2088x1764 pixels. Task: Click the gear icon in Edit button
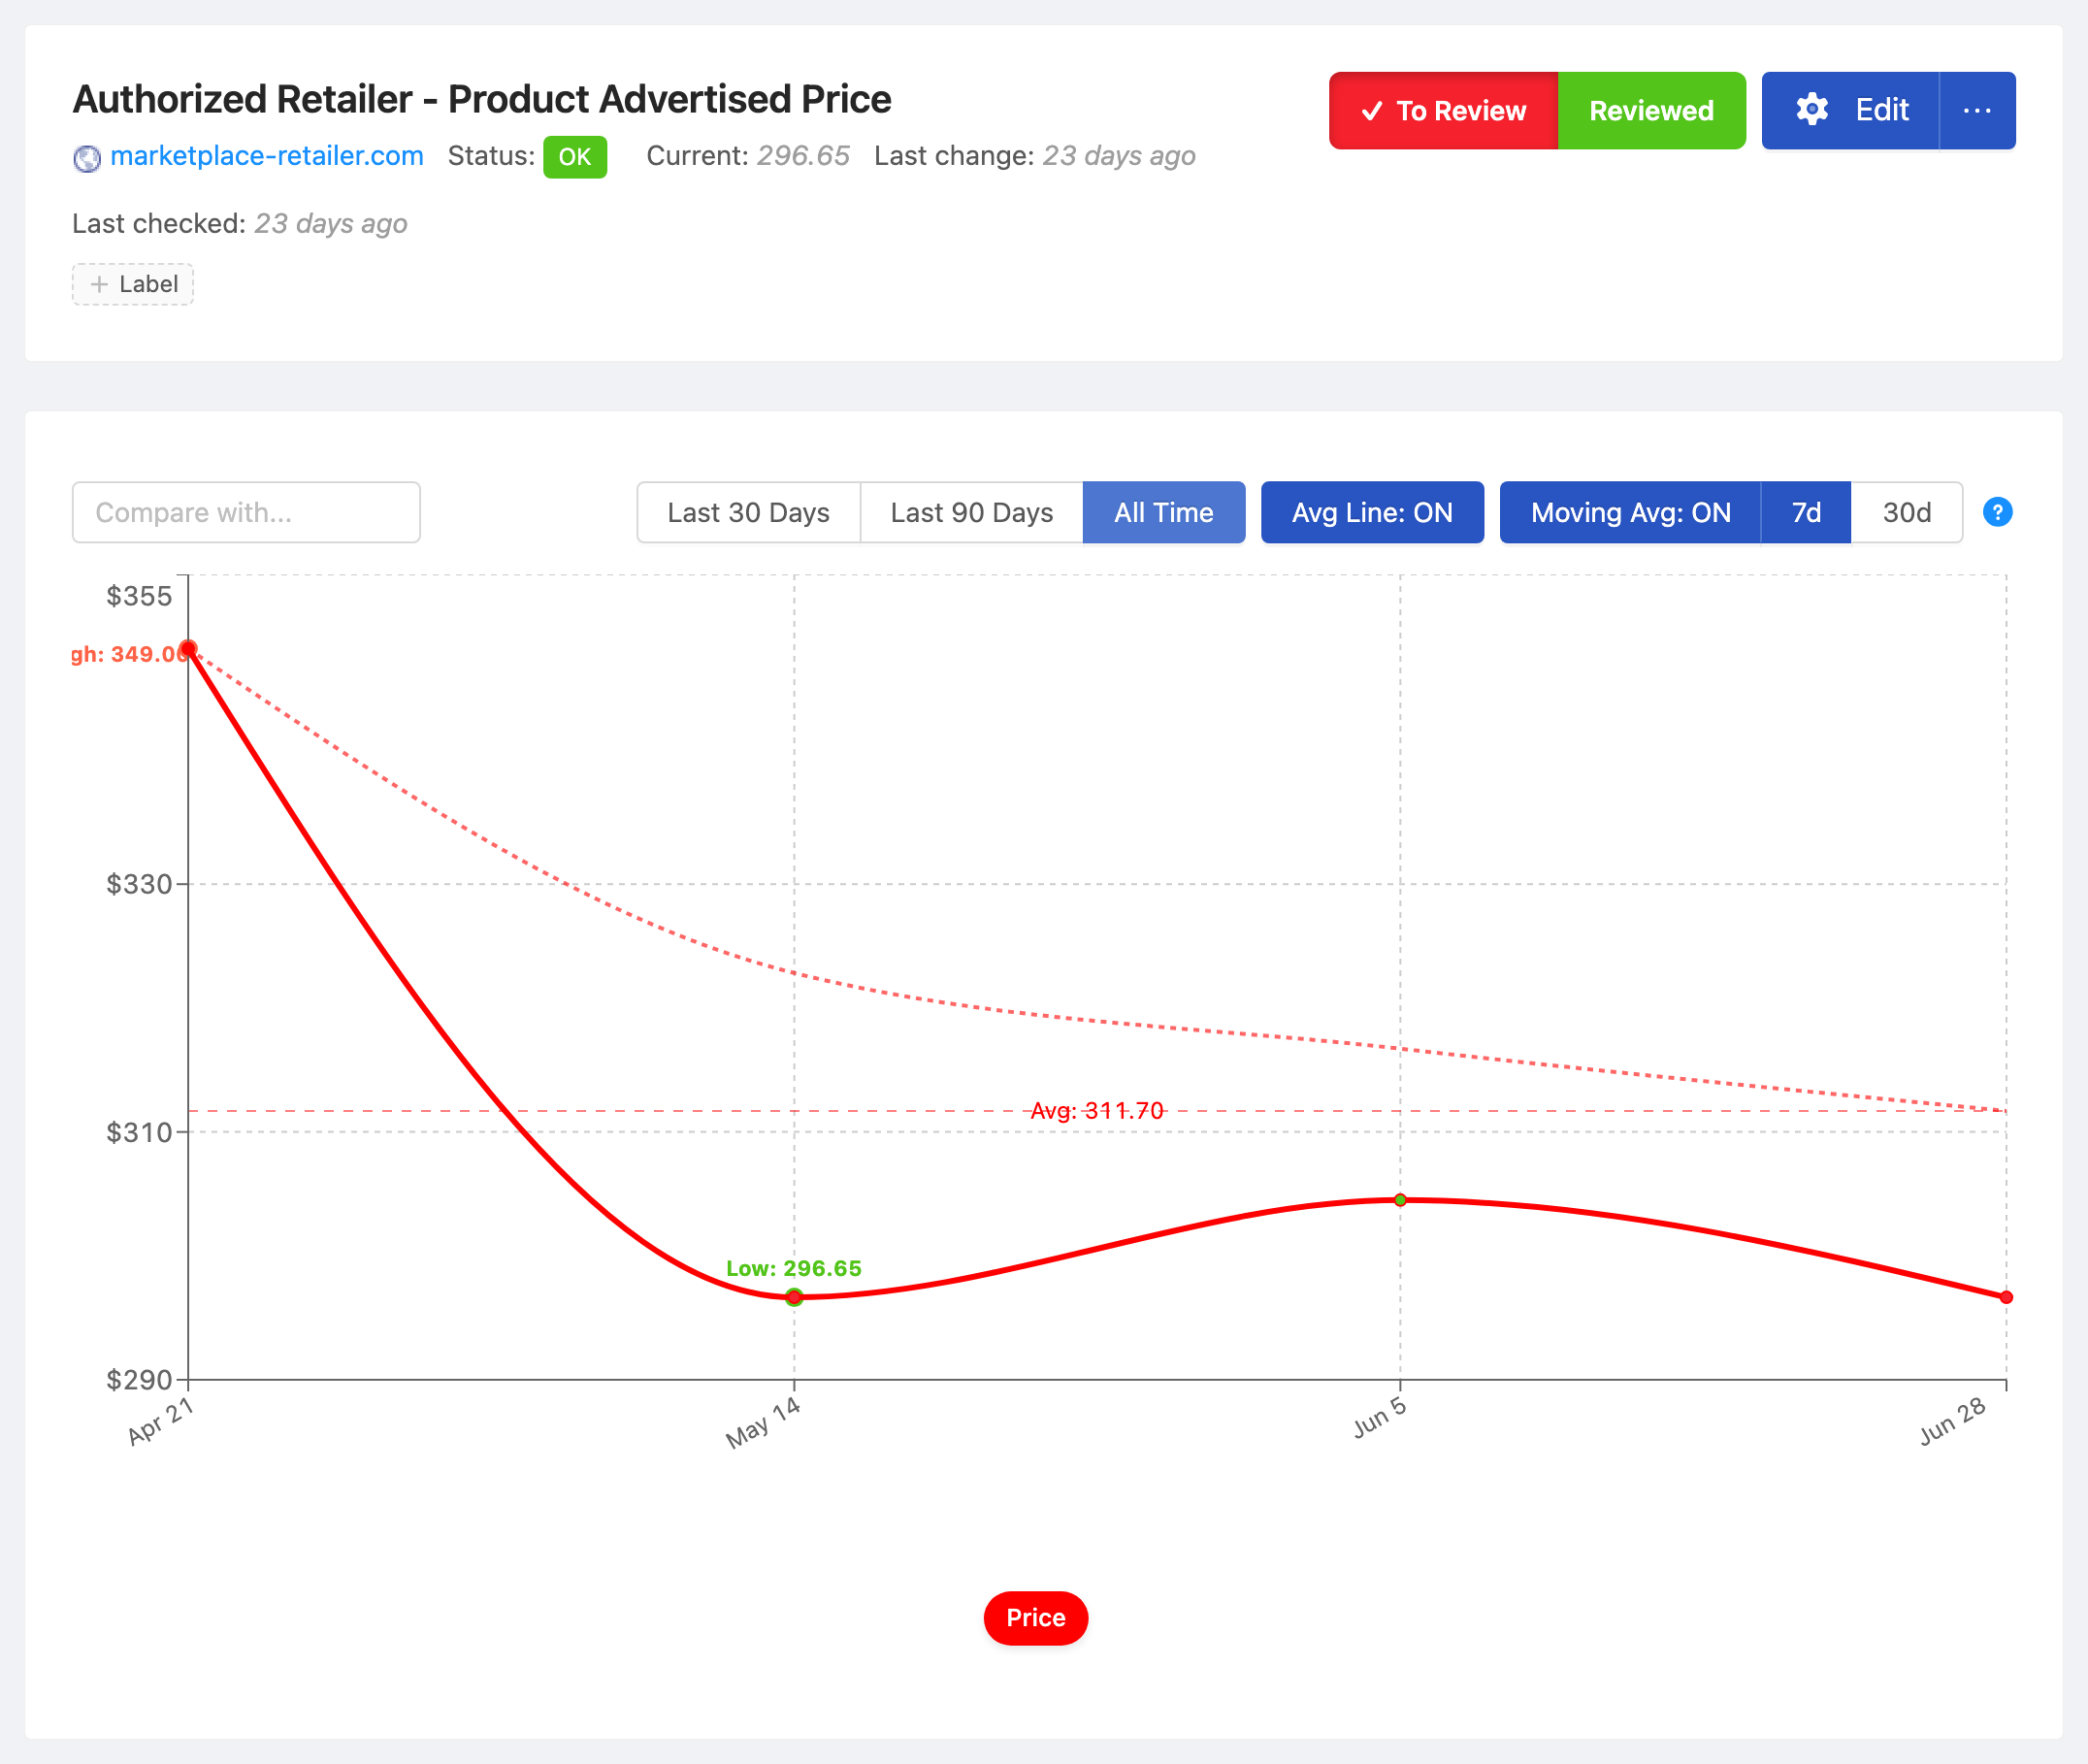coord(1812,110)
